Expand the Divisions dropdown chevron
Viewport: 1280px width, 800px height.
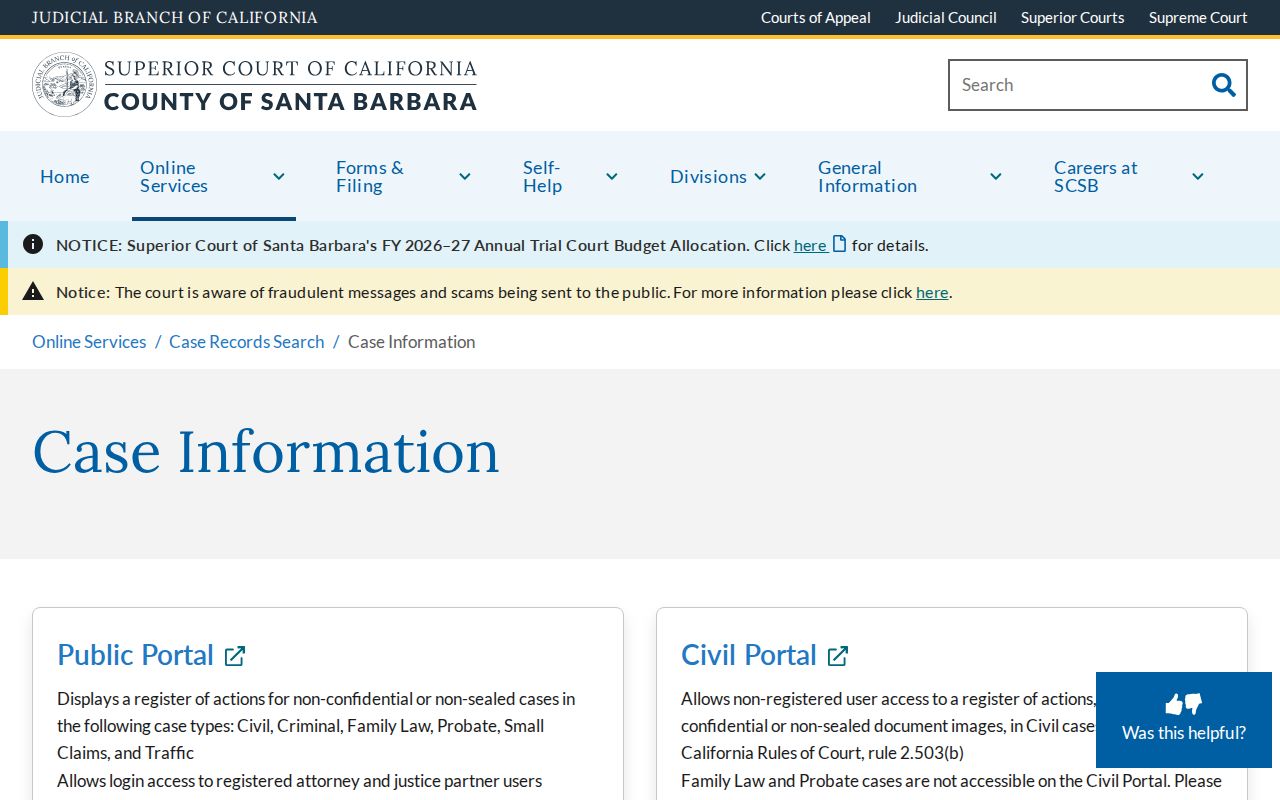click(x=760, y=177)
